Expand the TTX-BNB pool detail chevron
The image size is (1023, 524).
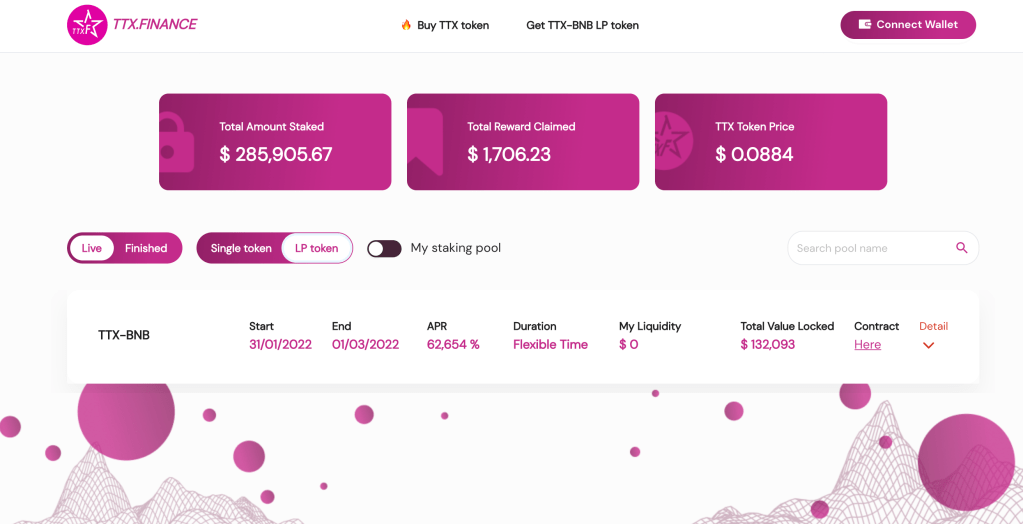click(x=928, y=346)
